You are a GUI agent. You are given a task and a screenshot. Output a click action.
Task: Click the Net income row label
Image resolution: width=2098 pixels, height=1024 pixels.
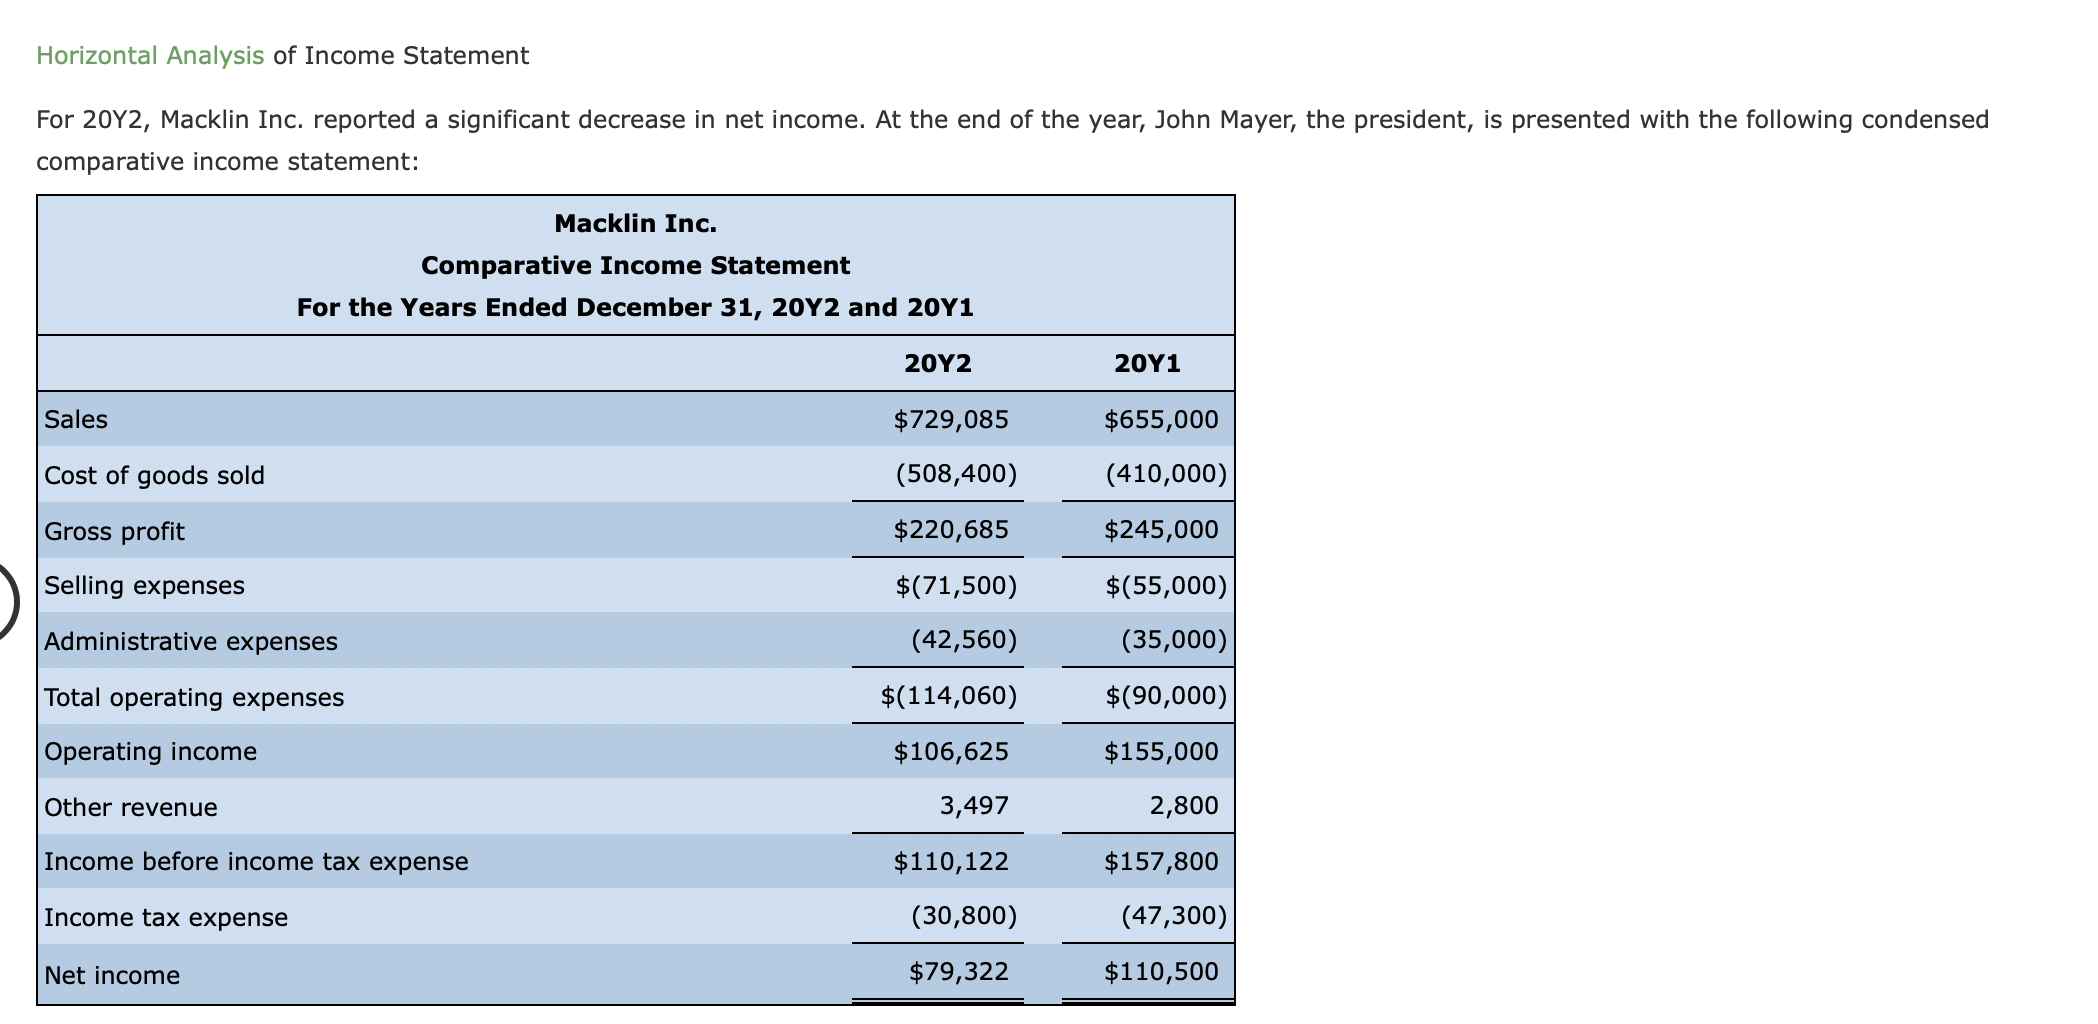[x=111, y=975]
